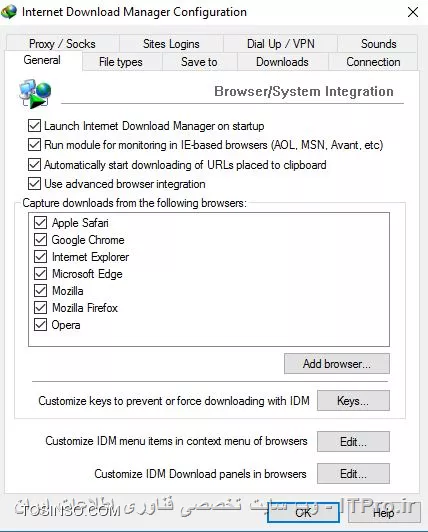
Task: Toggle Run module for monitoring IE-based browsers
Action: pyautogui.click(x=34, y=145)
